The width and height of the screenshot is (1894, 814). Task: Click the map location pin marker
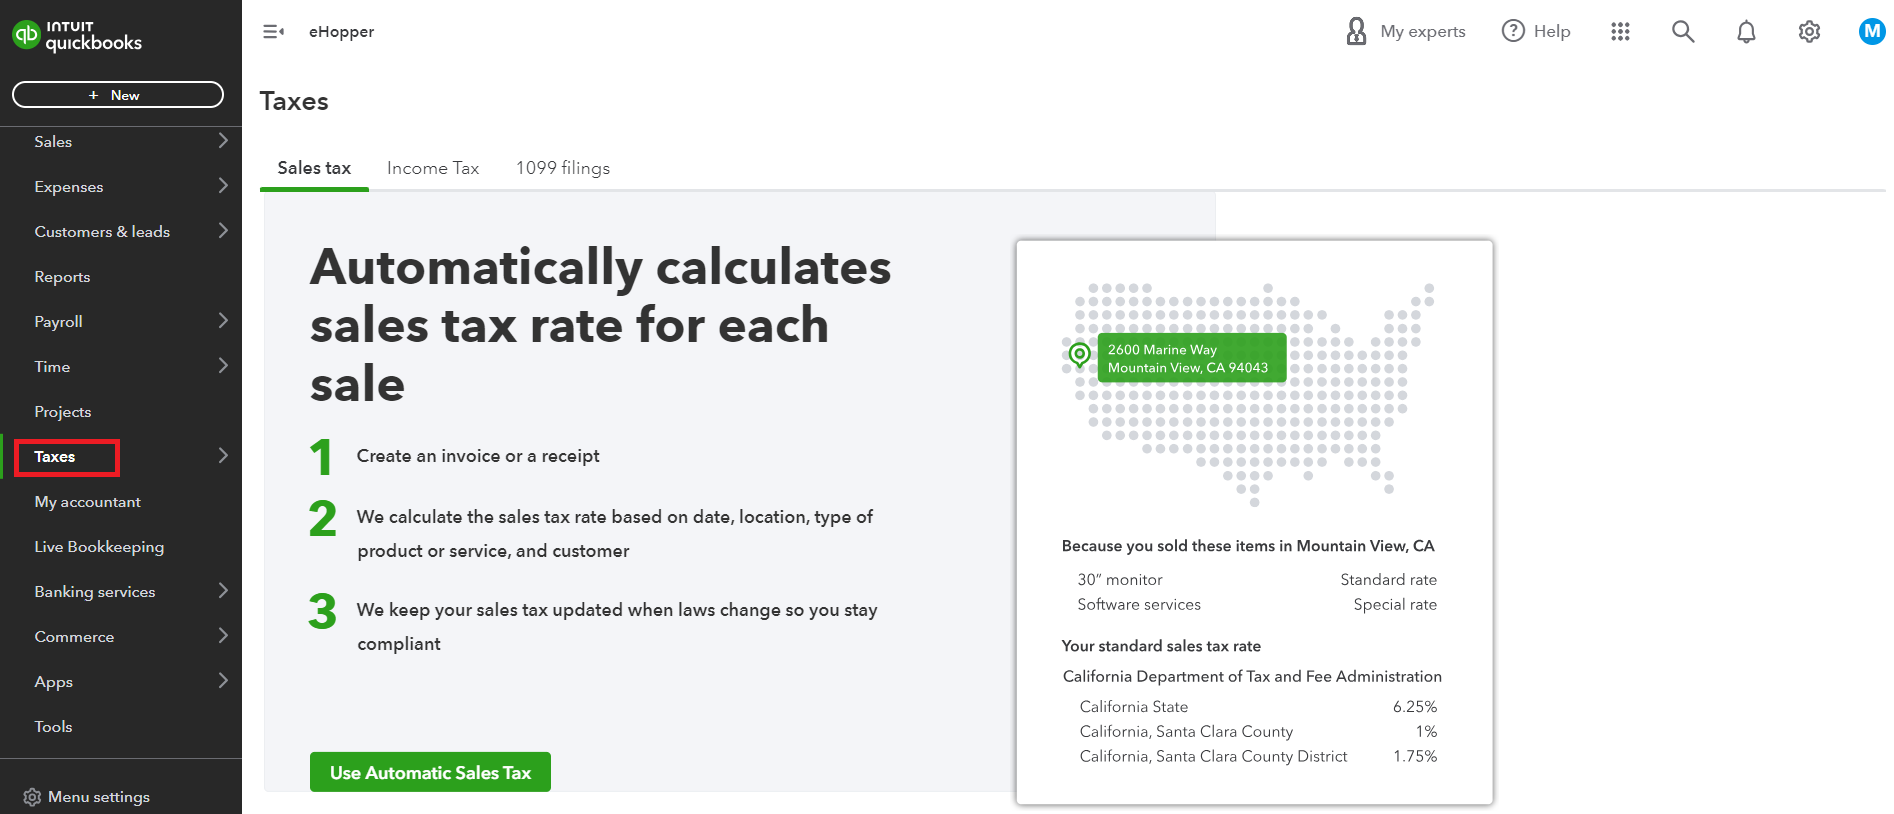1079,354
